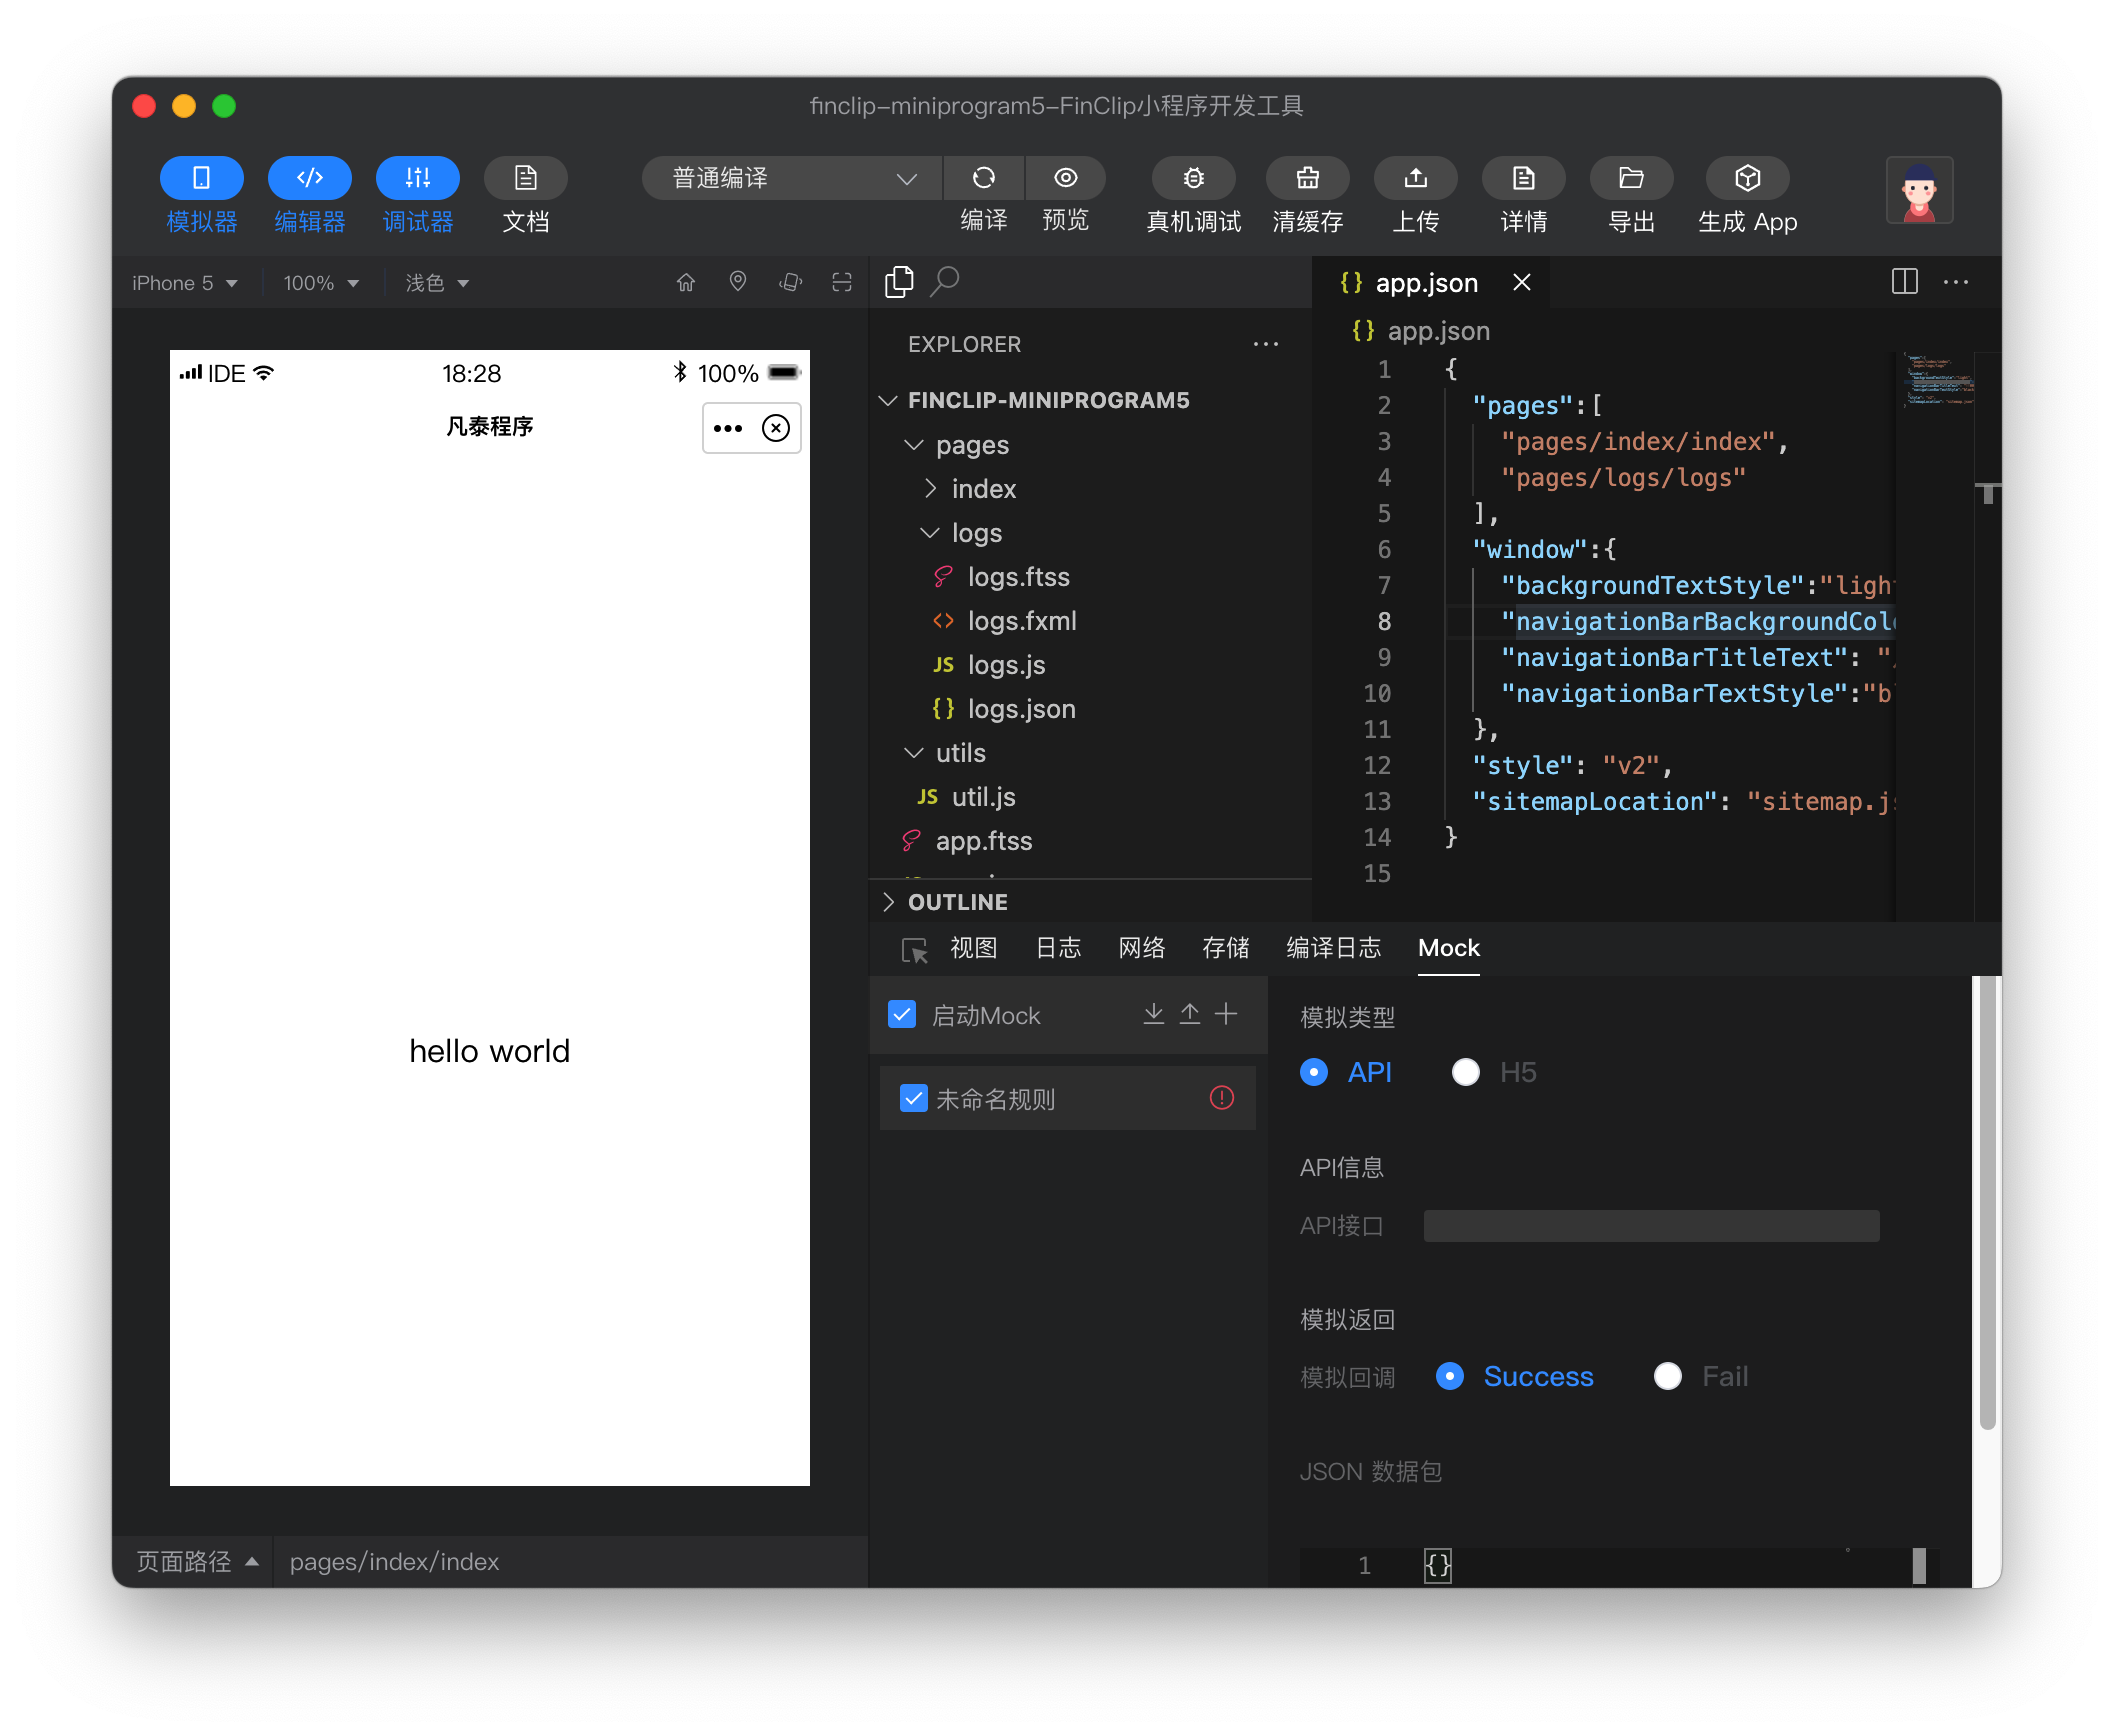Open the search panel magnifier icon

pyautogui.click(x=945, y=282)
